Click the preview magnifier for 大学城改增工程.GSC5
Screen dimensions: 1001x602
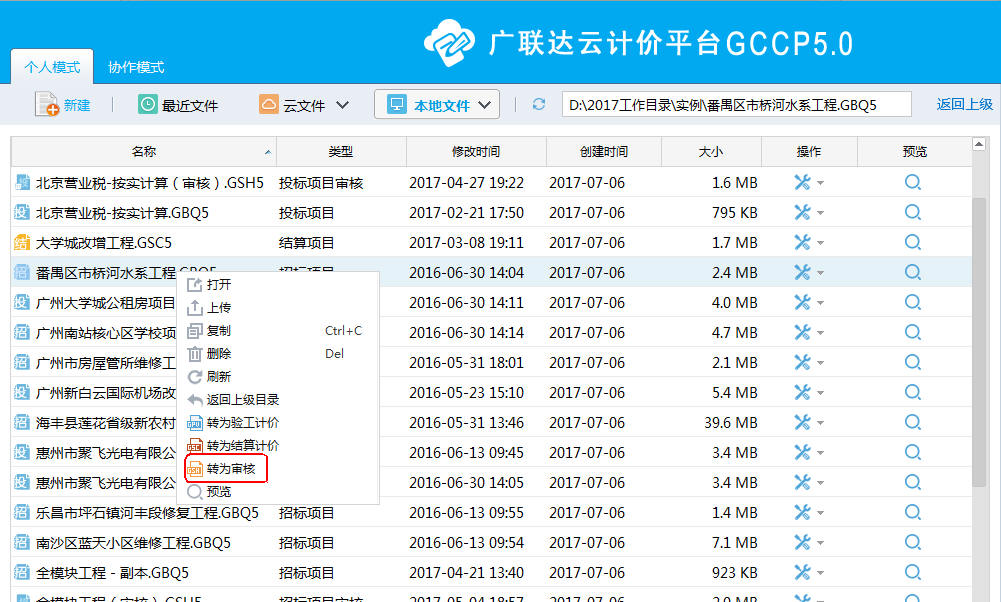coord(912,243)
